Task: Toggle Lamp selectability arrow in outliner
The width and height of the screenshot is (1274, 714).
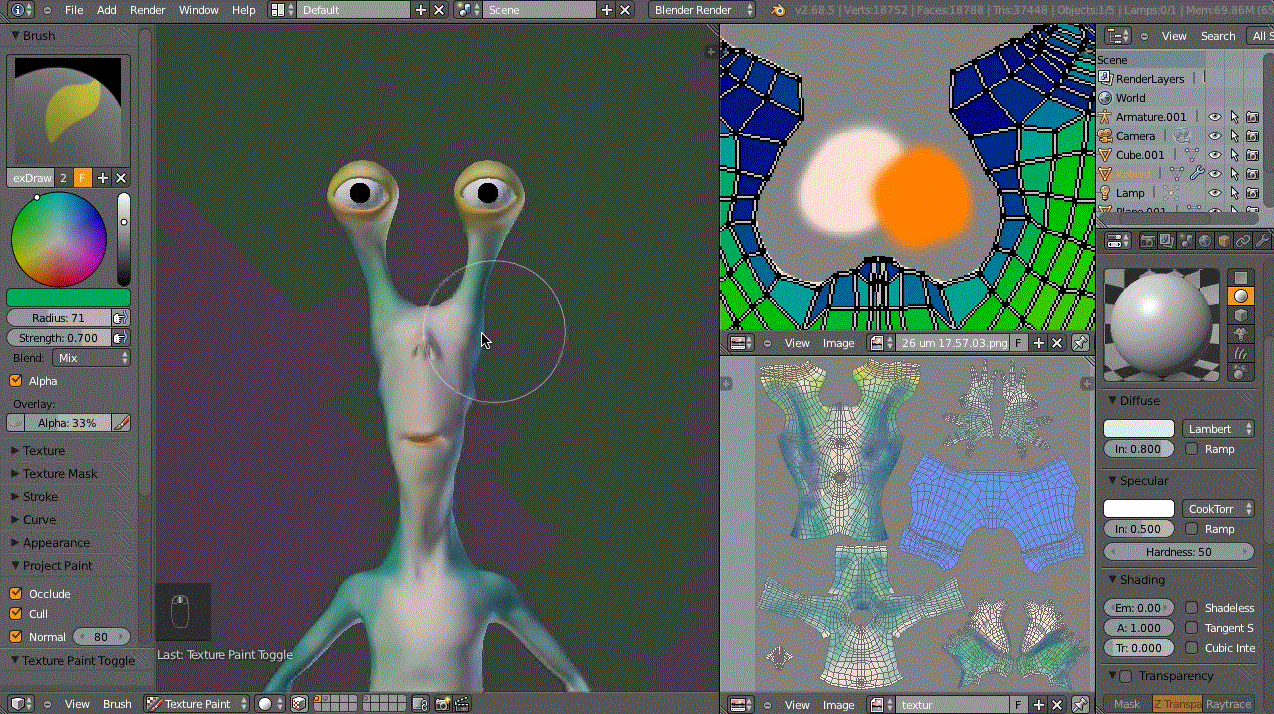Action: [x=1234, y=193]
